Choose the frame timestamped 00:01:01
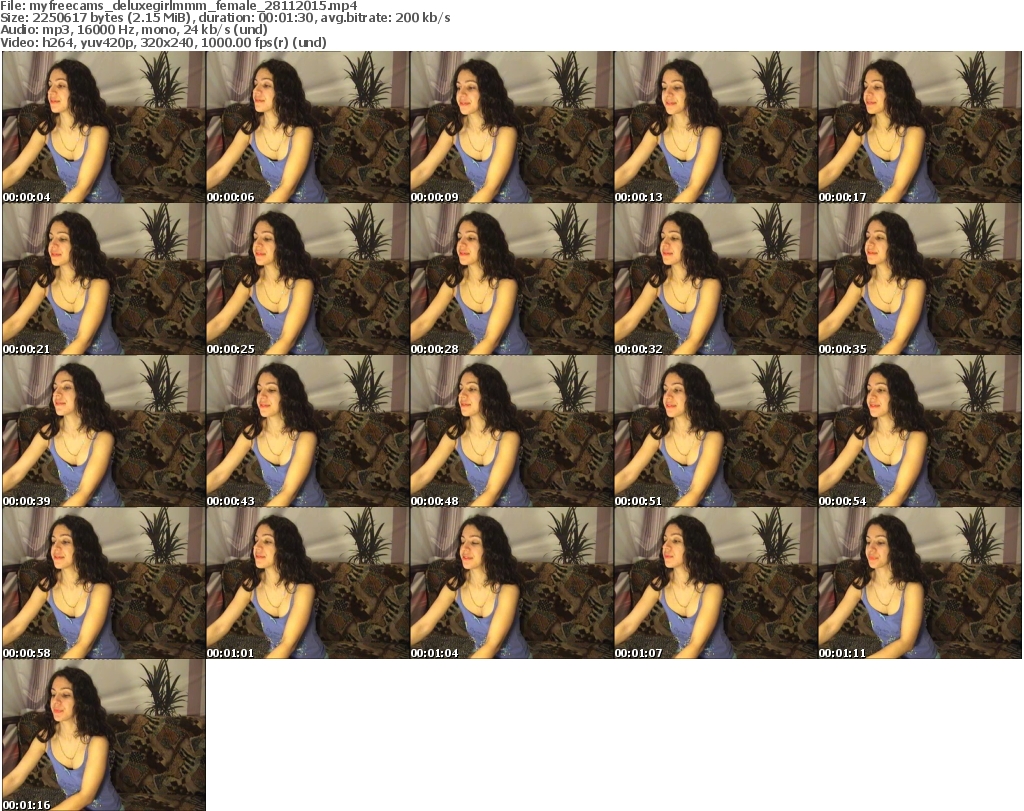Image resolution: width=1024 pixels, height=811 pixels. tap(308, 583)
